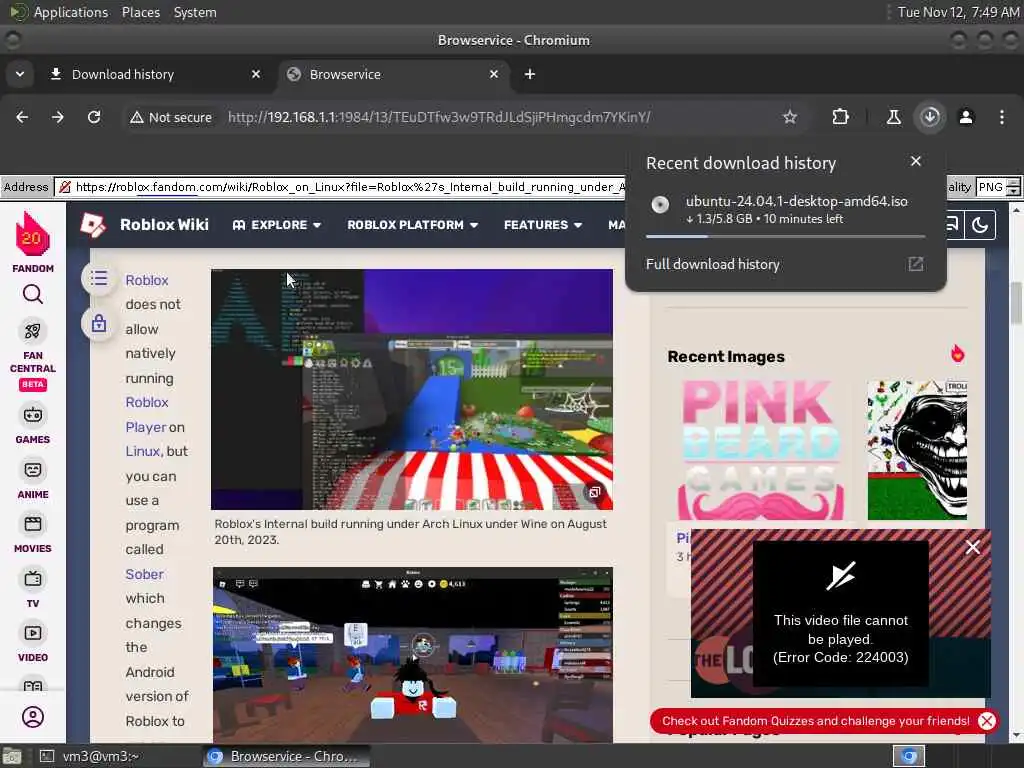1024x768 pixels.
Task: Toggle dark theme with the moon icon
Action: (980, 225)
